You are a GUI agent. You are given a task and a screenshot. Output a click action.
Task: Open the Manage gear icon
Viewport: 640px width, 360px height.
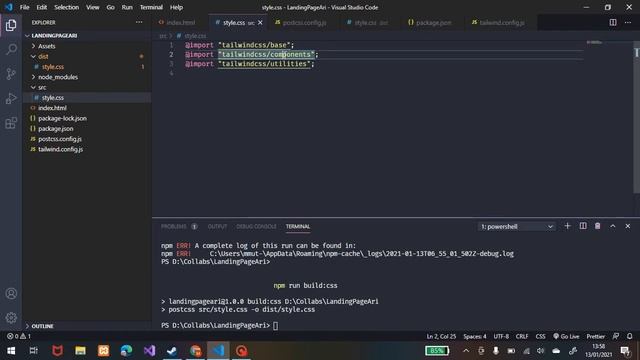point(11,318)
